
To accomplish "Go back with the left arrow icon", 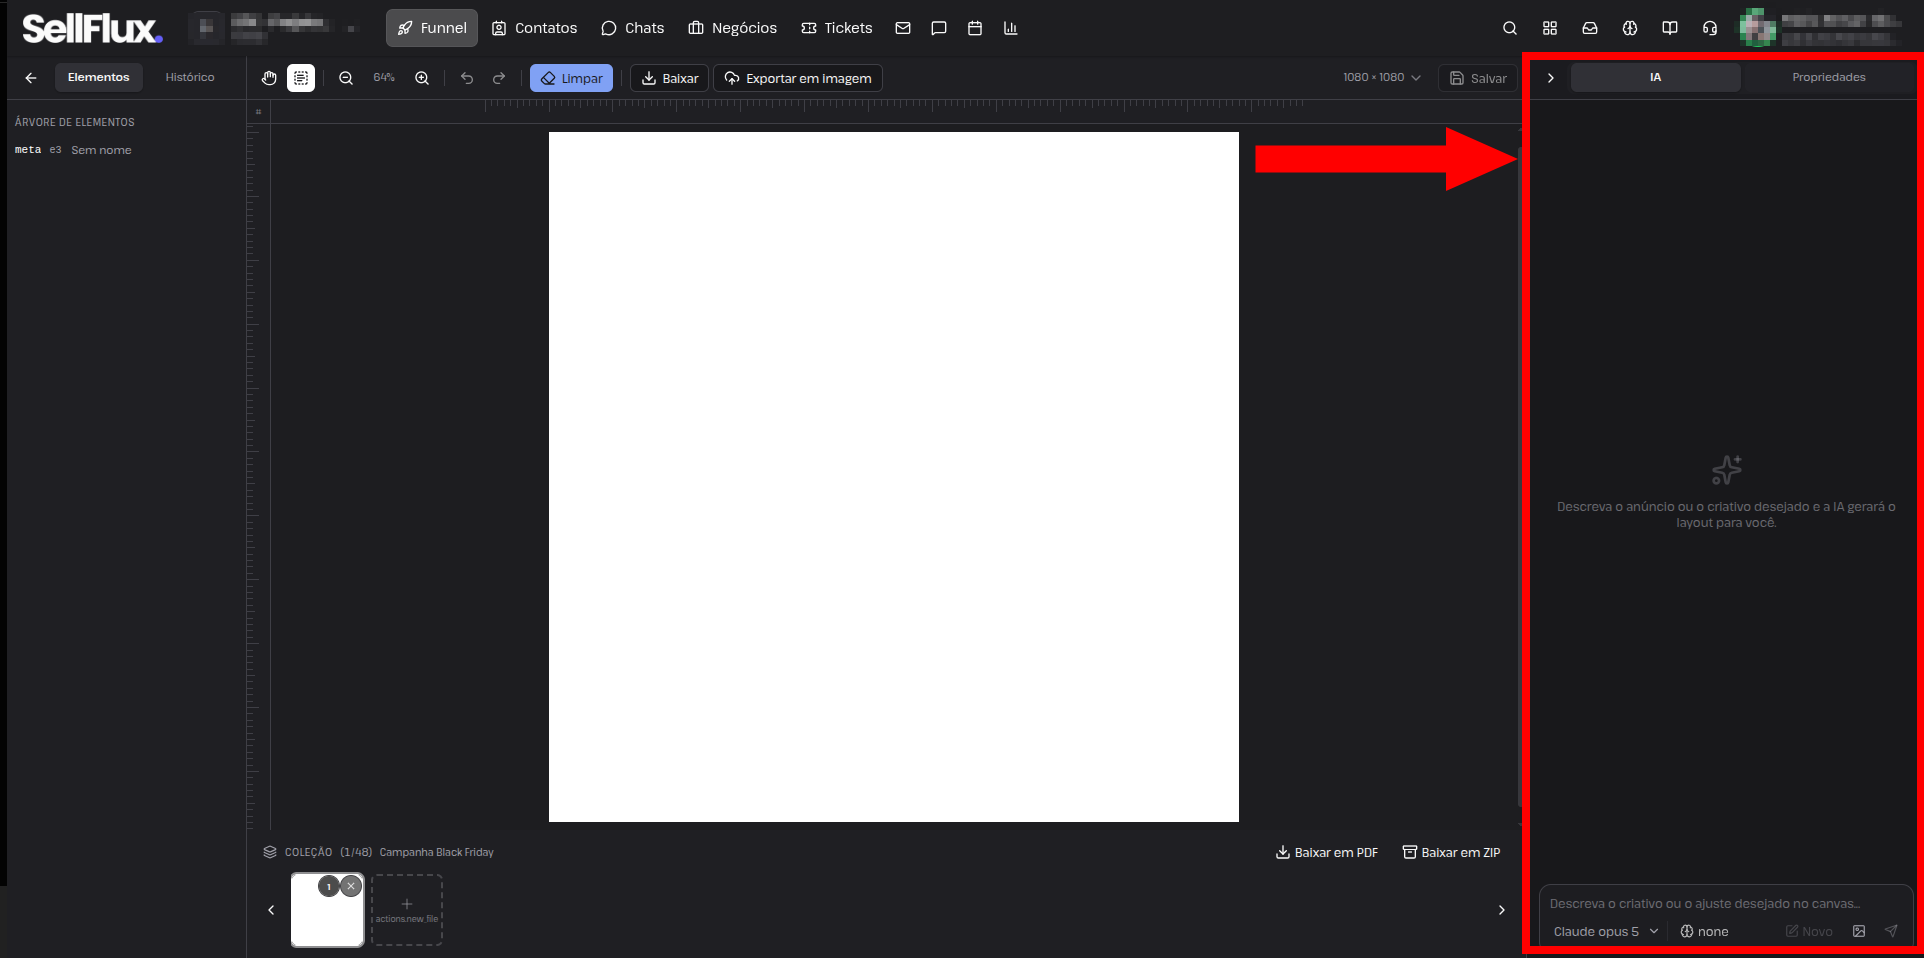I will tap(31, 77).
